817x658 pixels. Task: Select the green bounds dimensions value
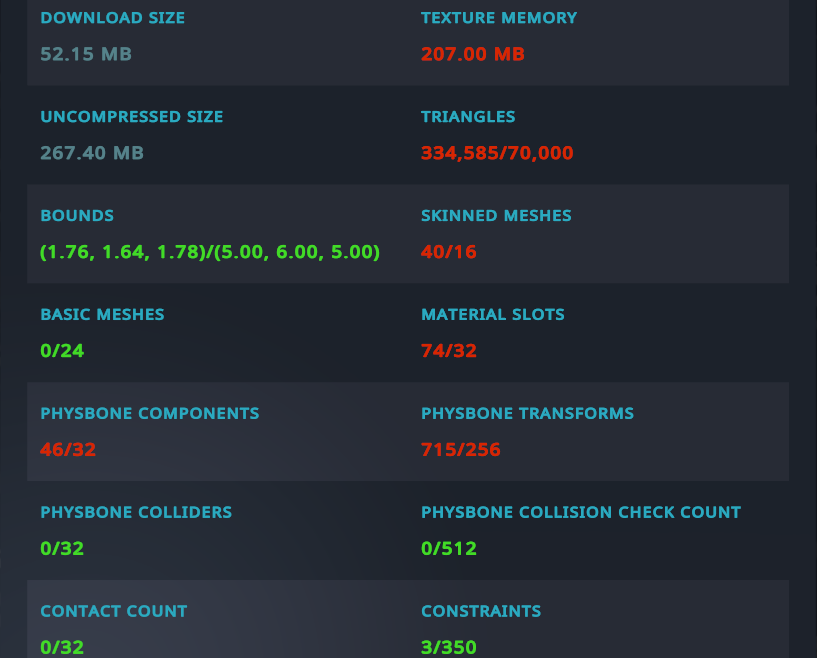click(x=210, y=252)
